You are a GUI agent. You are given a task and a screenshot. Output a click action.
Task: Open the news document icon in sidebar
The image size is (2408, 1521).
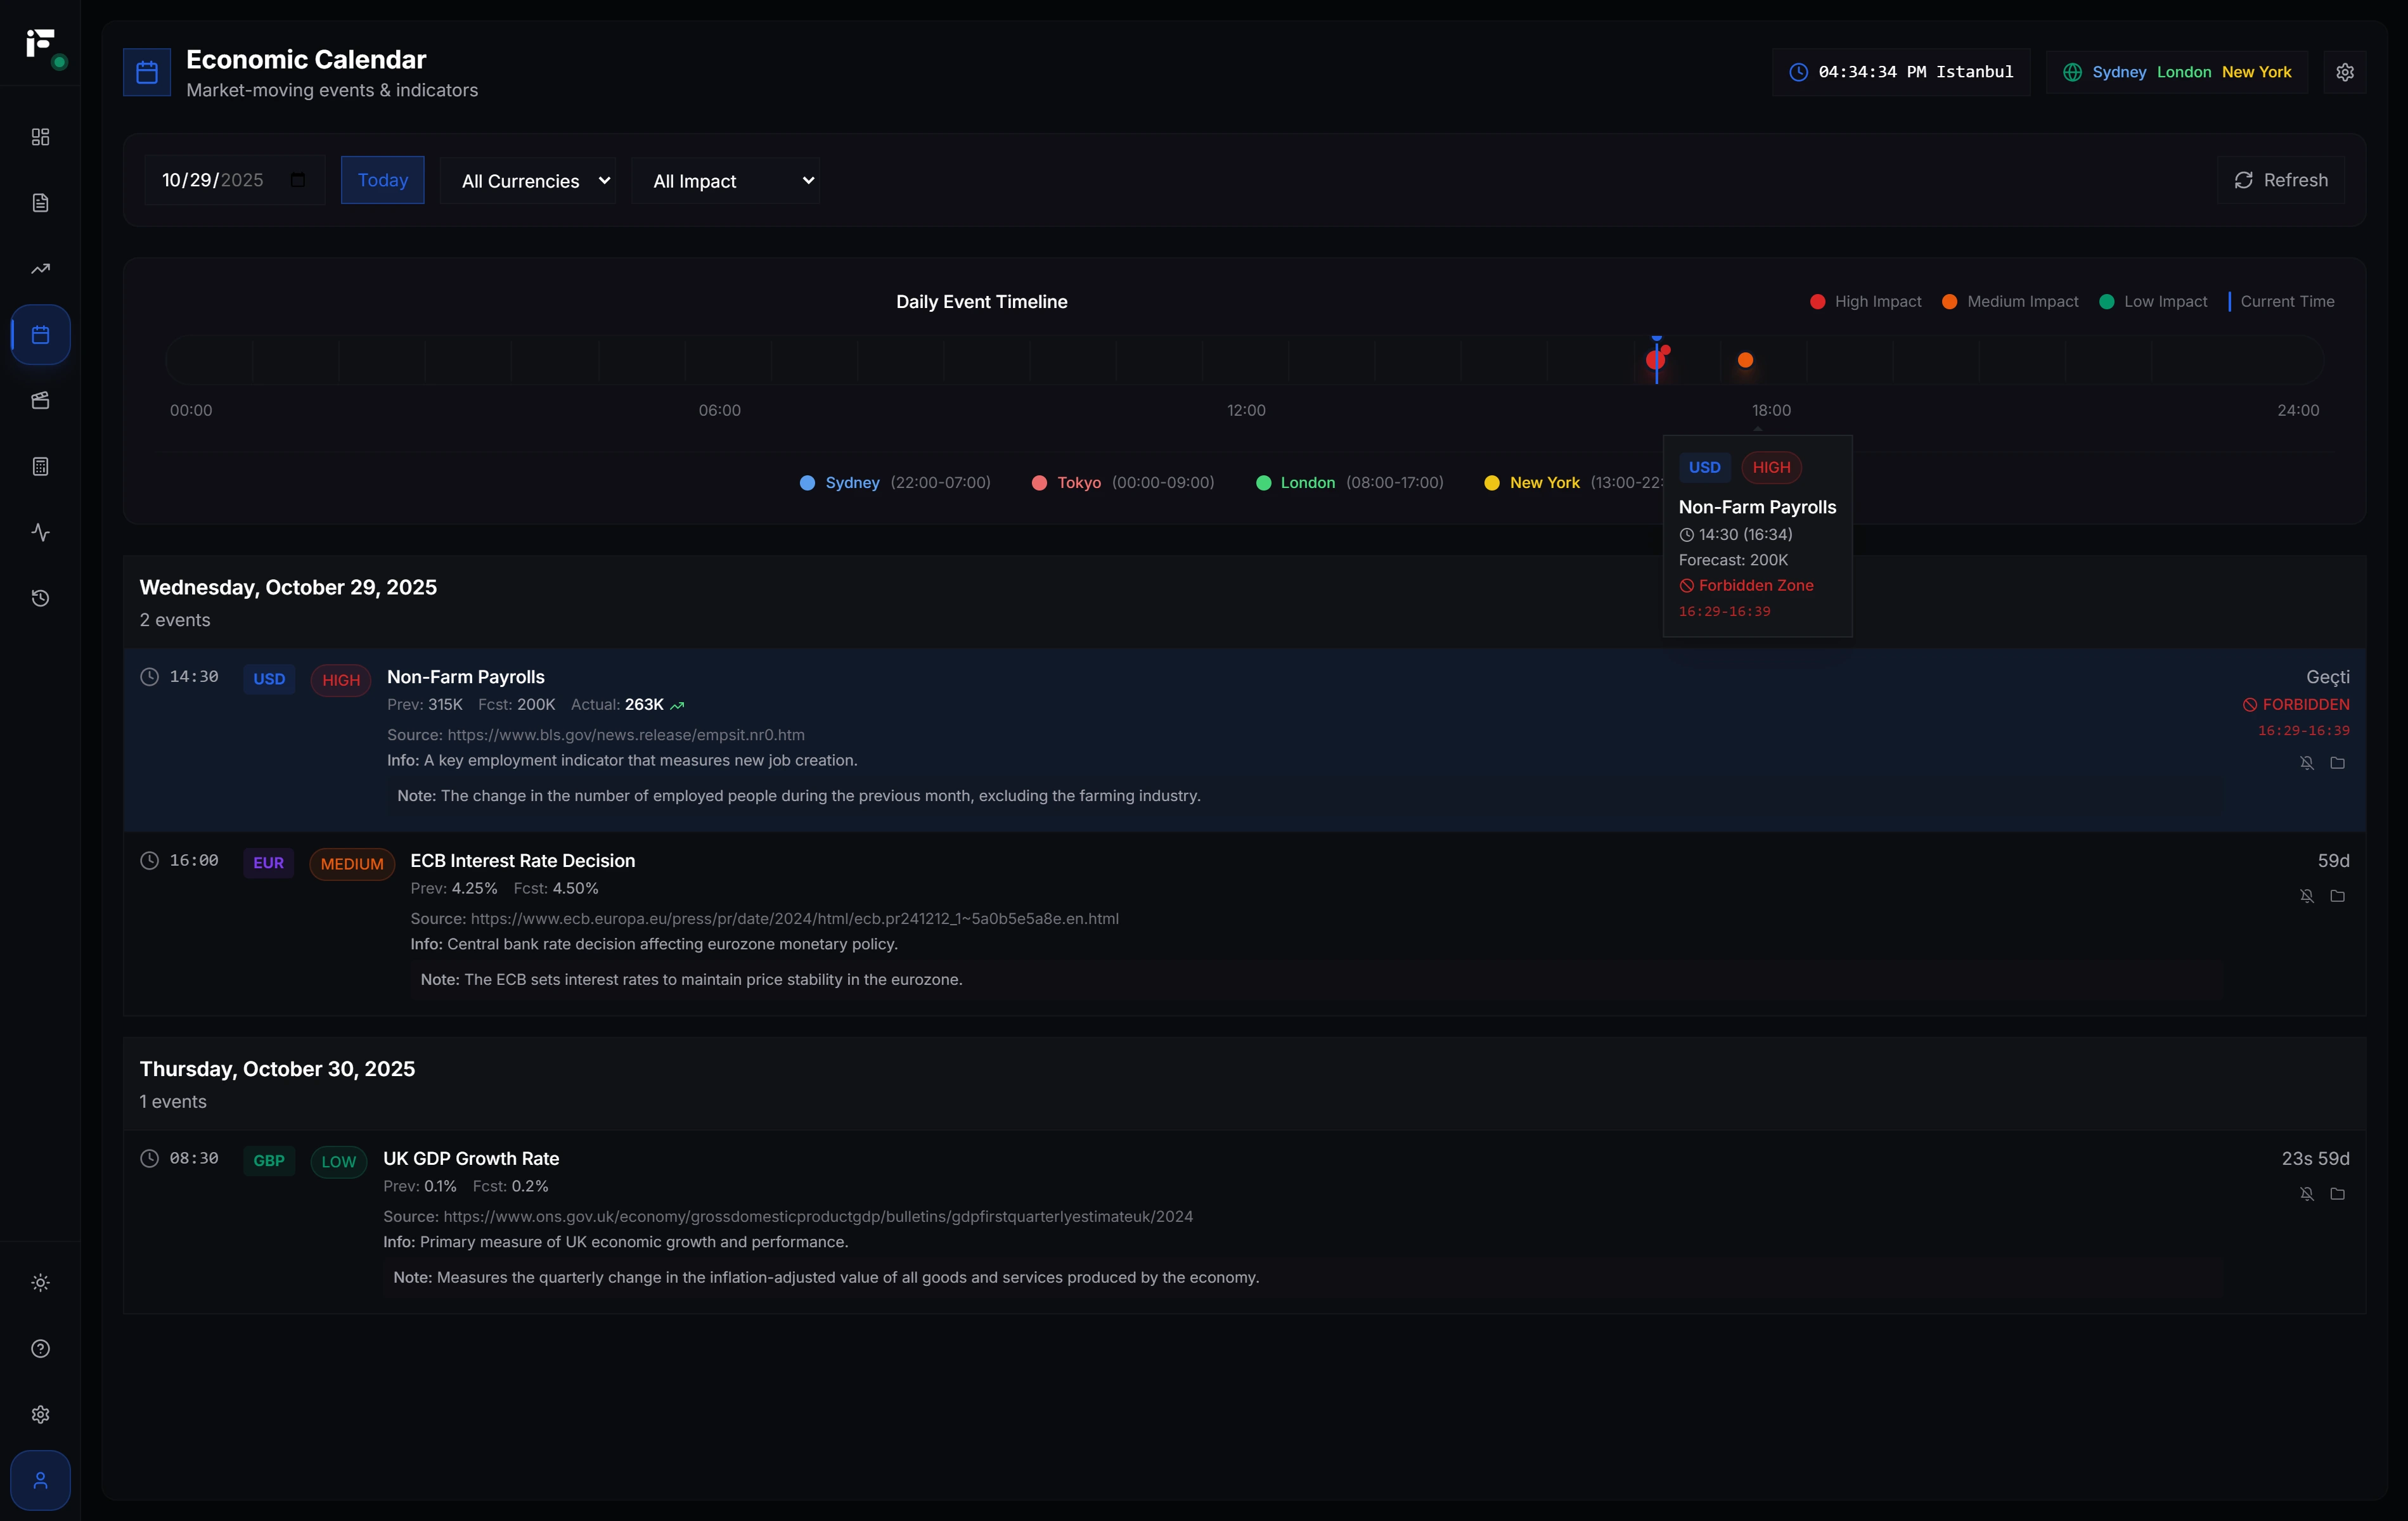pos(40,202)
